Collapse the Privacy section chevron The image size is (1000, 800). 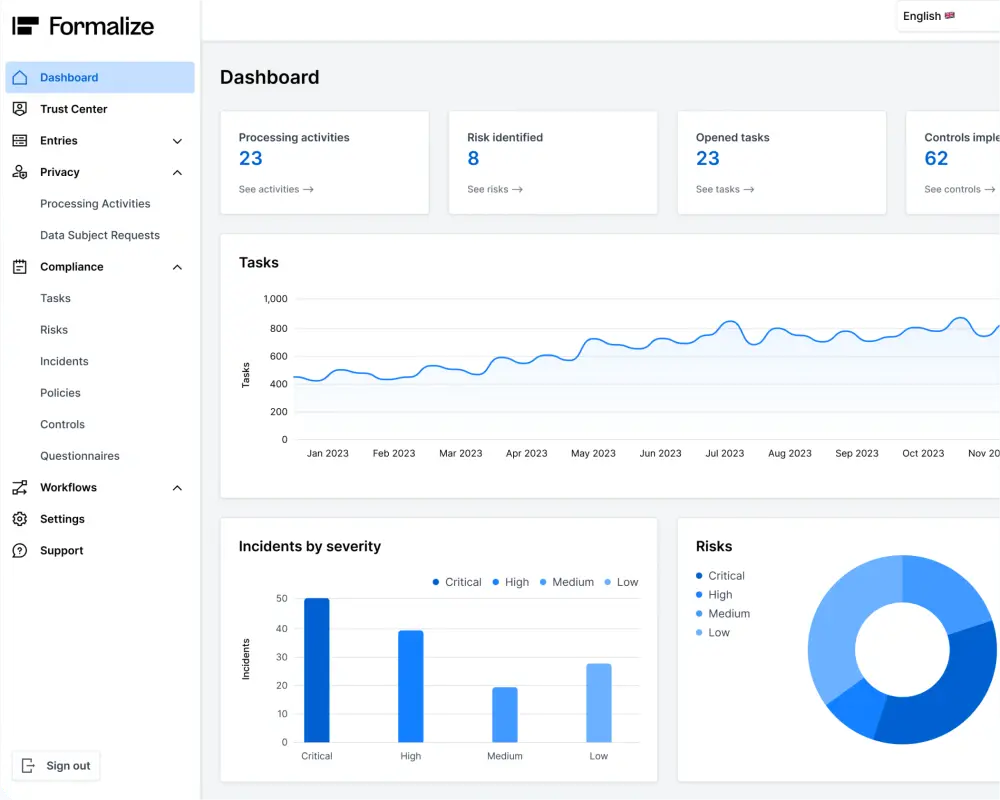click(177, 172)
